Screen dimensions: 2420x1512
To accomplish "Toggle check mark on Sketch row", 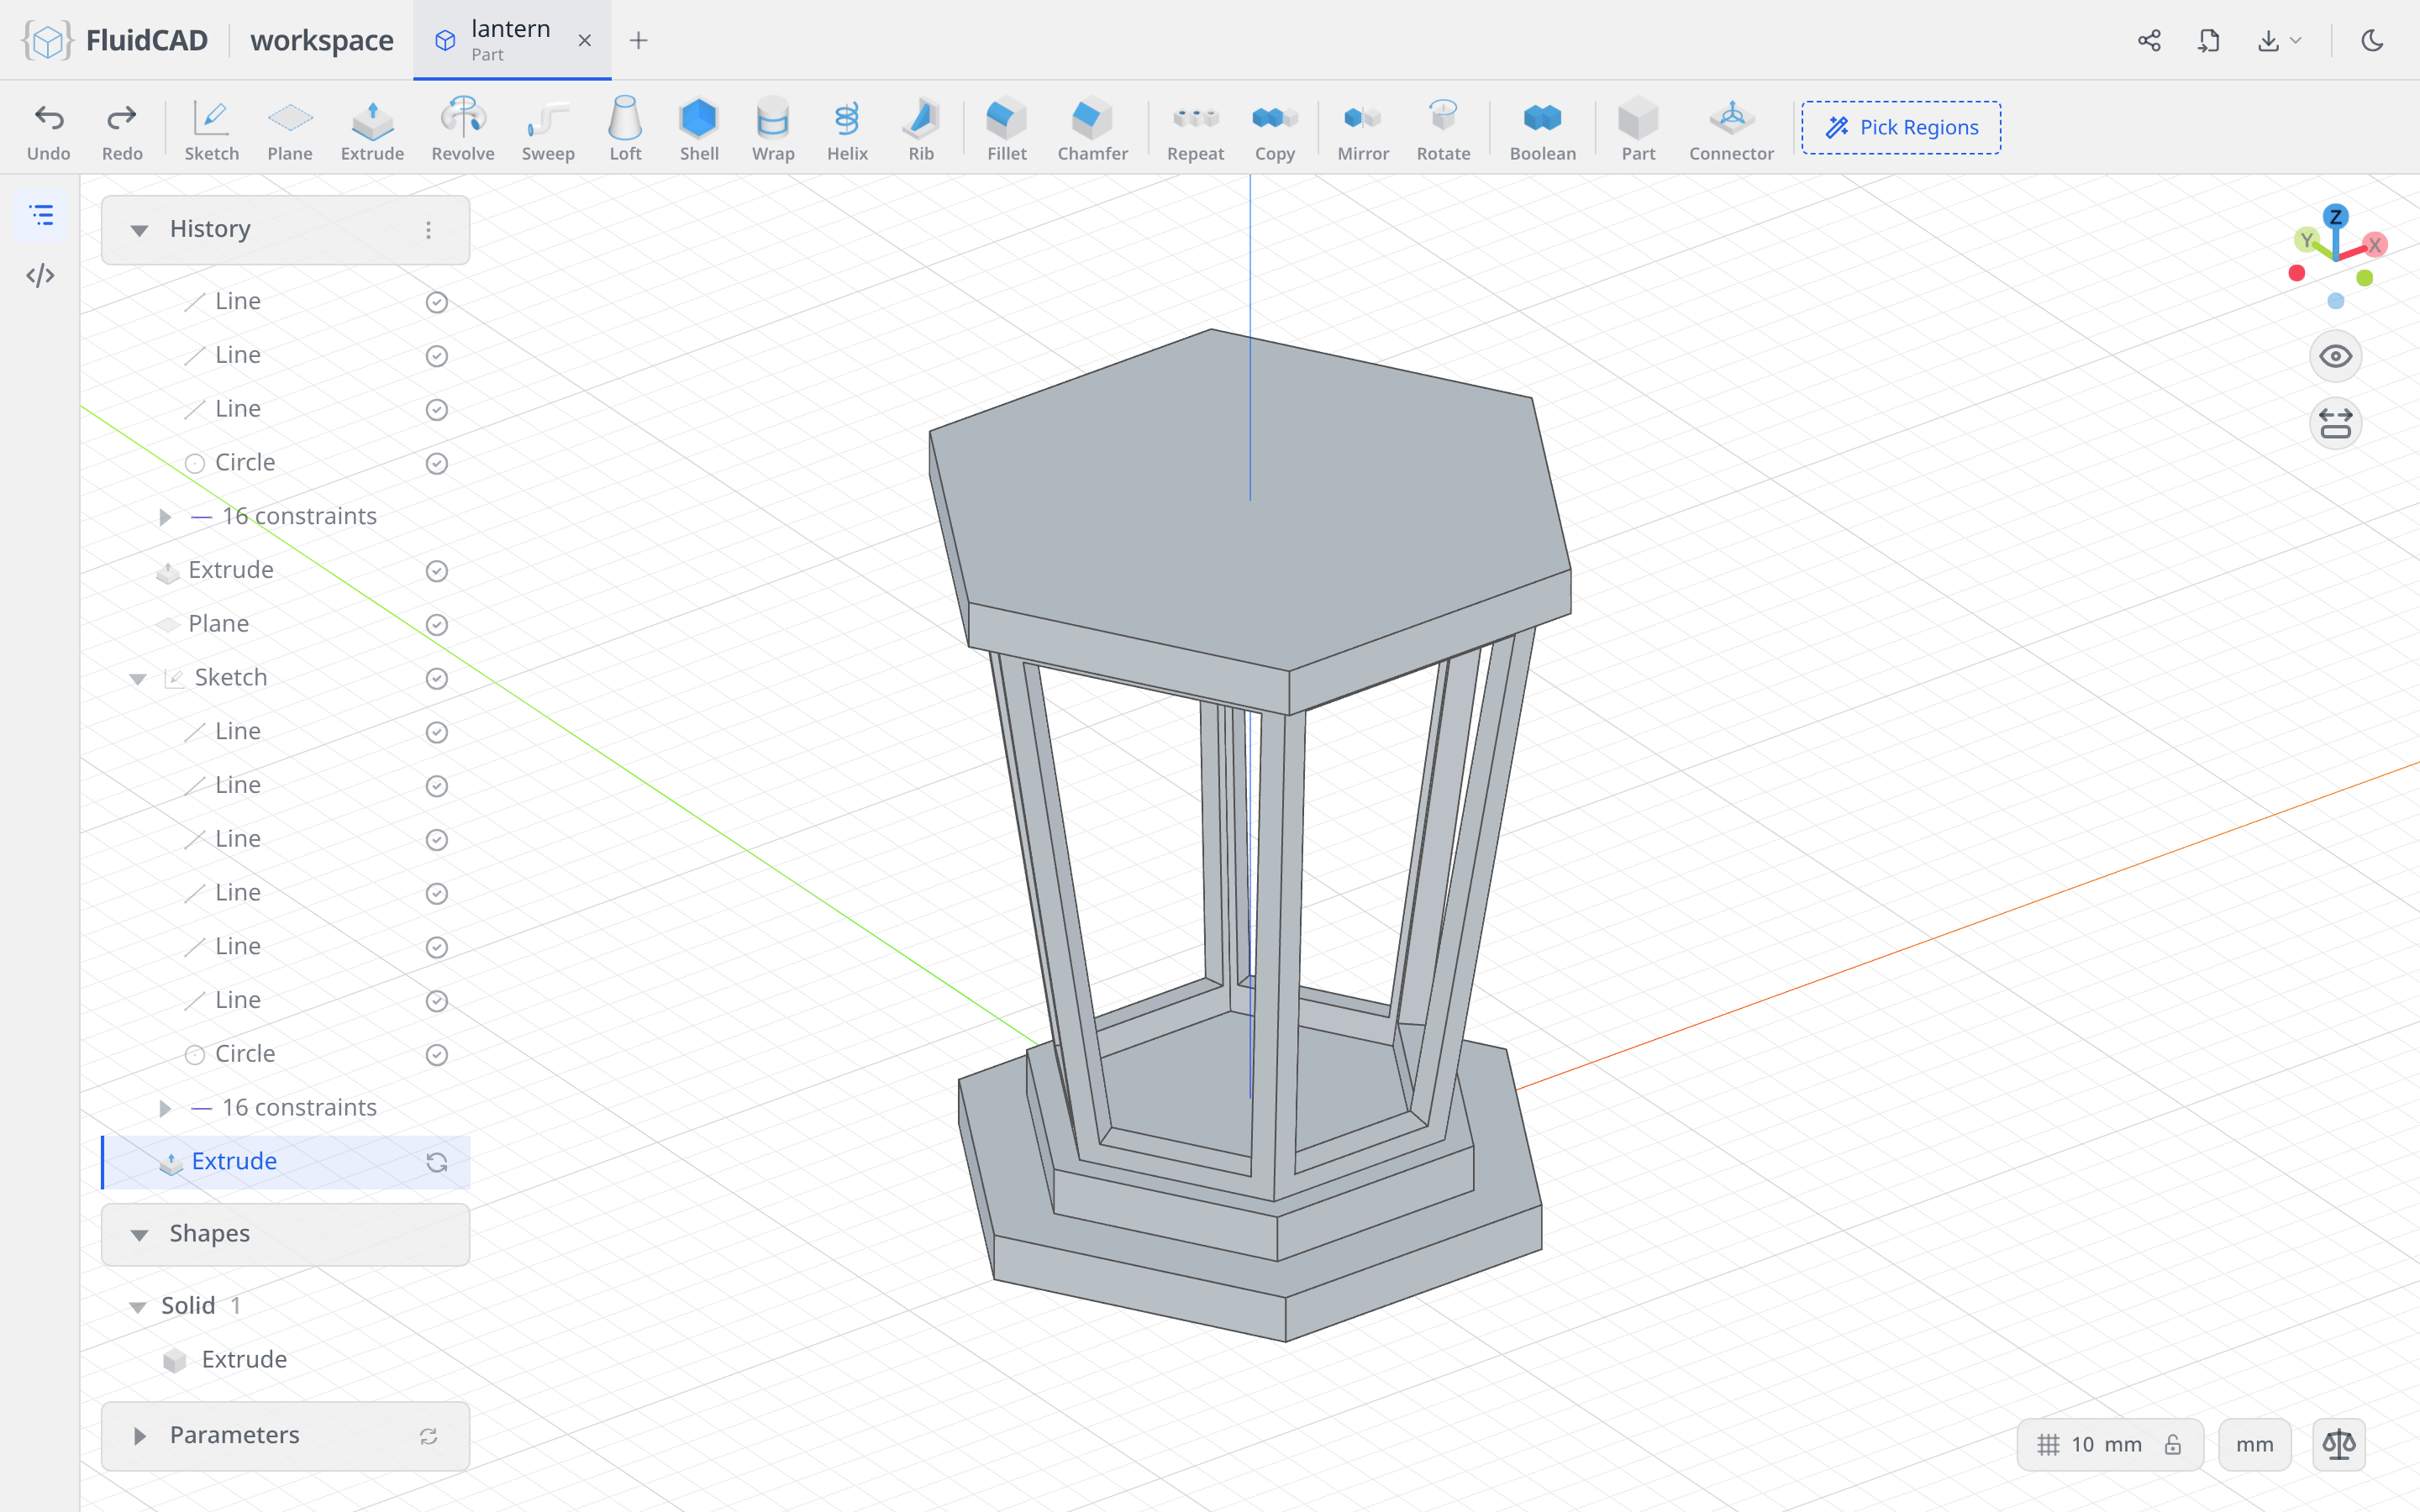I will coord(436,678).
